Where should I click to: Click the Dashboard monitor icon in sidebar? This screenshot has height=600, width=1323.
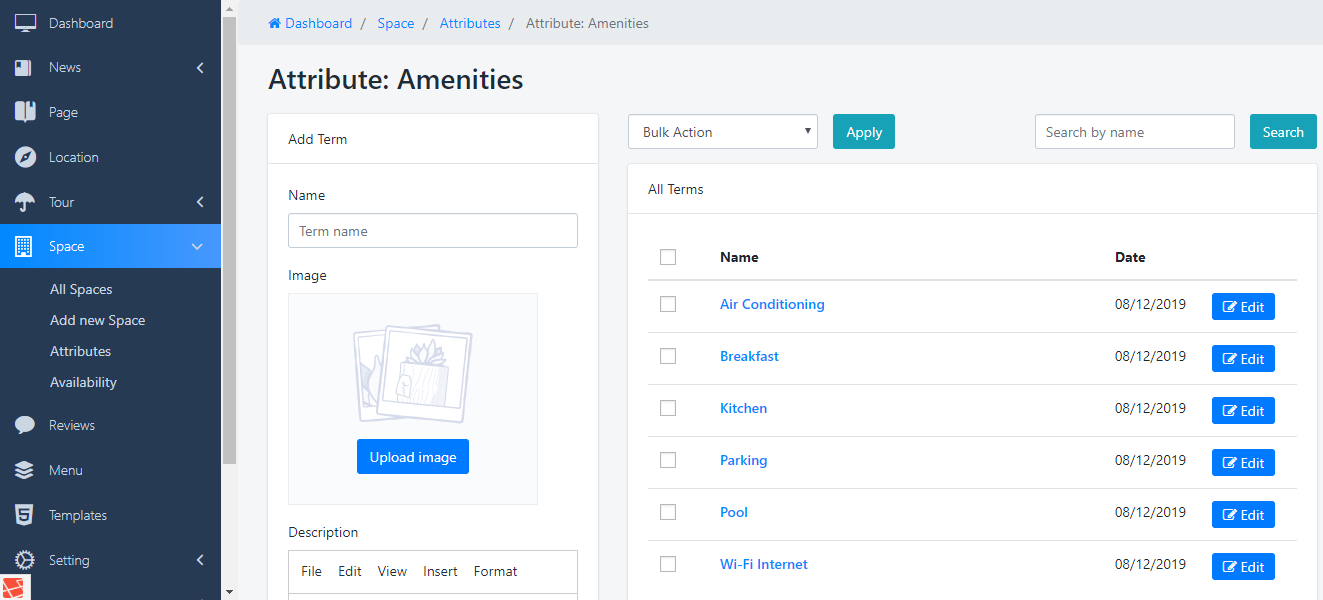coord(25,23)
